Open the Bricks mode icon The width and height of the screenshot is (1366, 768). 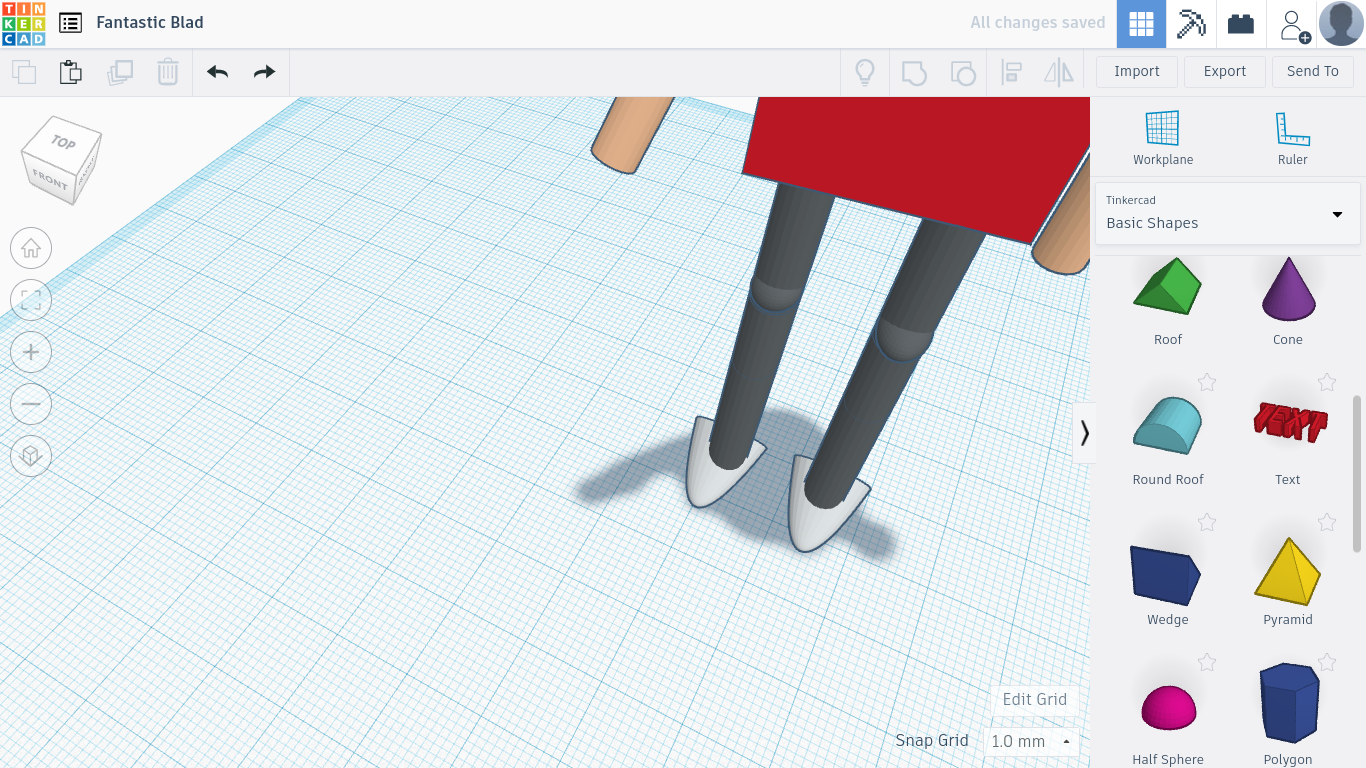1241,24
